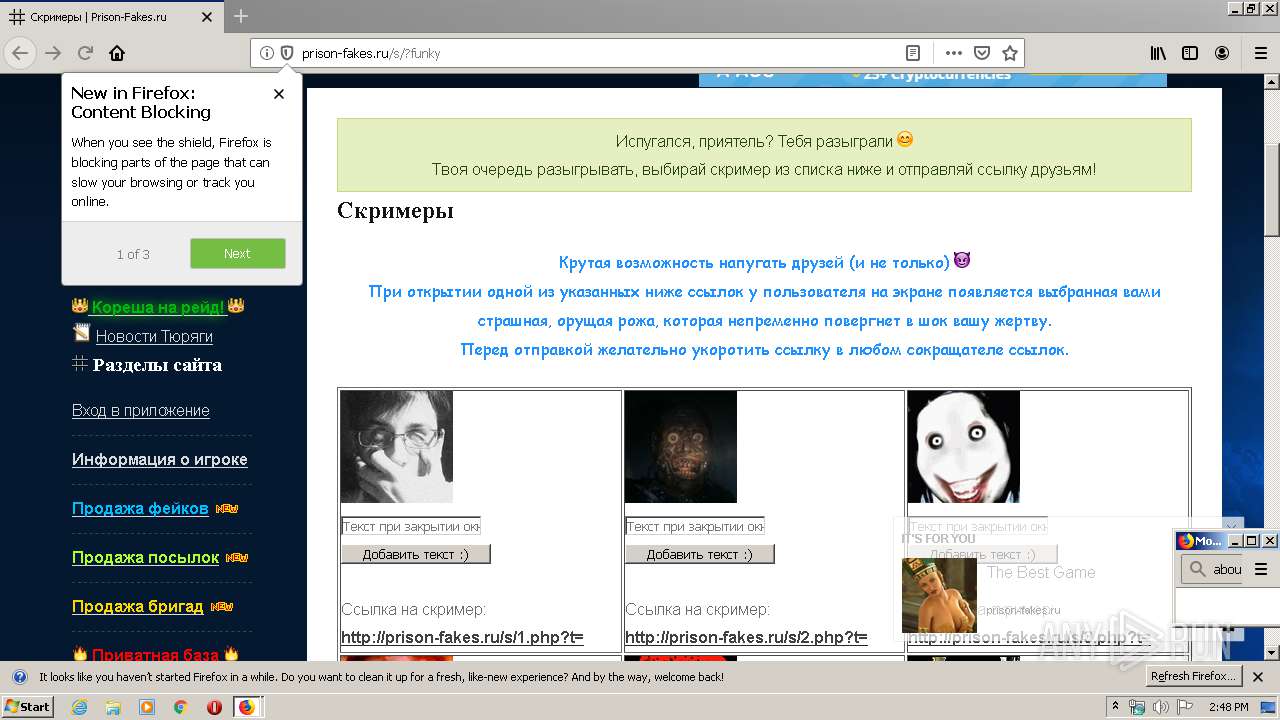
Task: Open Windows Media Player from taskbar
Action: coord(147,707)
